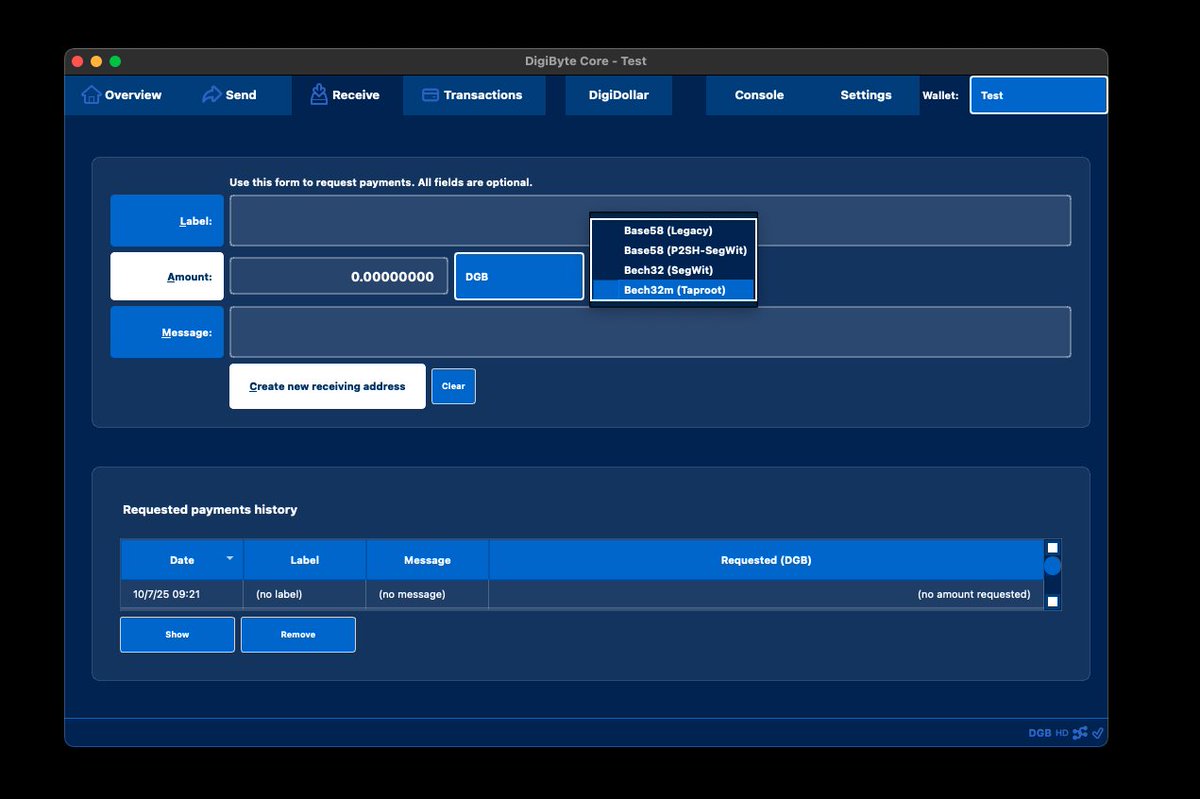Image resolution: width=1200 pixels, height=799 pixels.
Task: Click the Receive tray icon
Action: pyautogui.click(x=319, y=95)
